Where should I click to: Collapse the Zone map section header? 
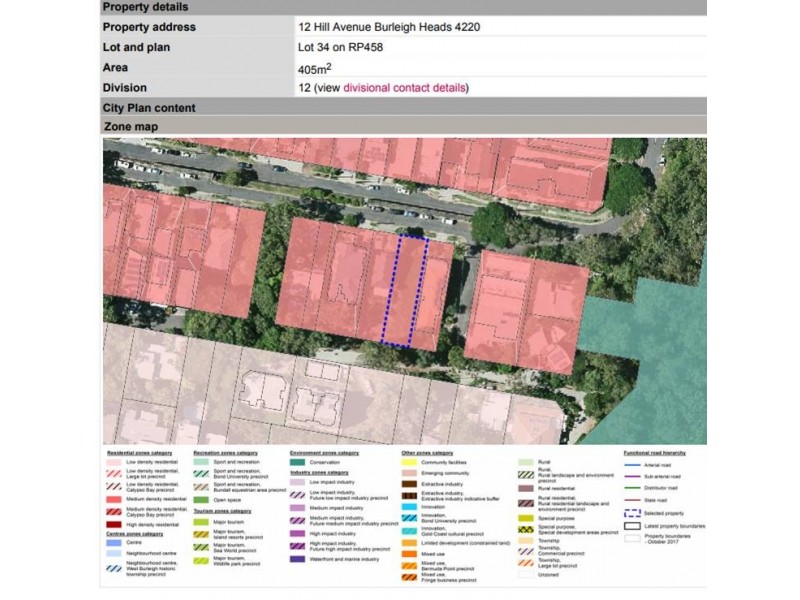[403, 126]
